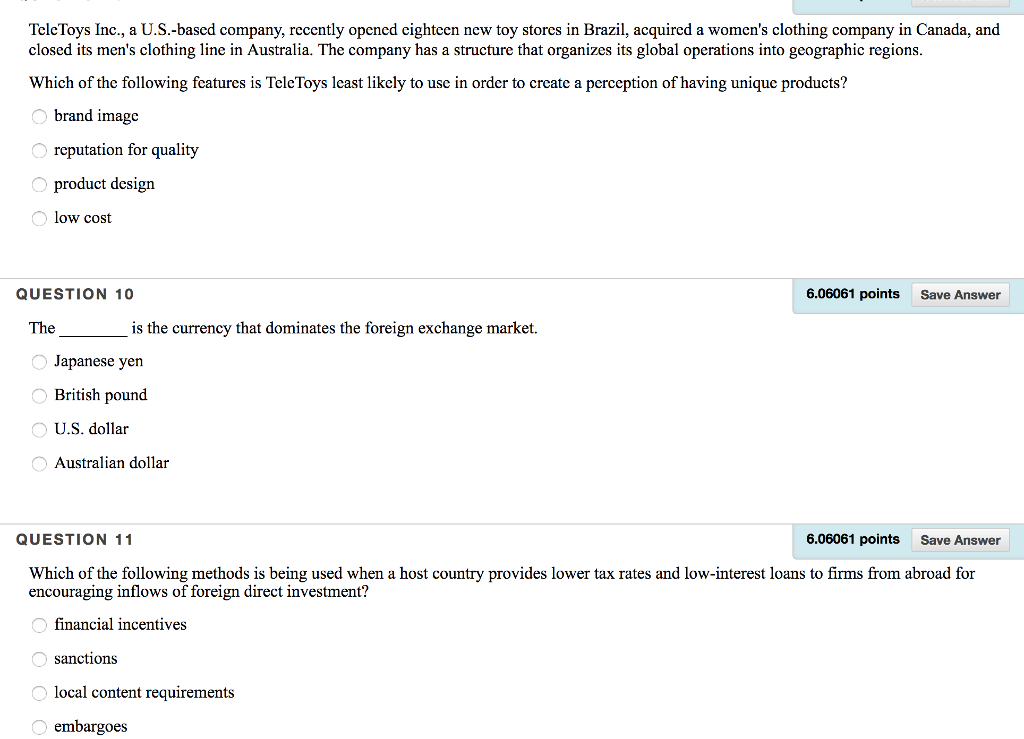Click the 6.06061 points label of Question 10
This screenshot has width=1024, height=739.
(x=852, y=294)
